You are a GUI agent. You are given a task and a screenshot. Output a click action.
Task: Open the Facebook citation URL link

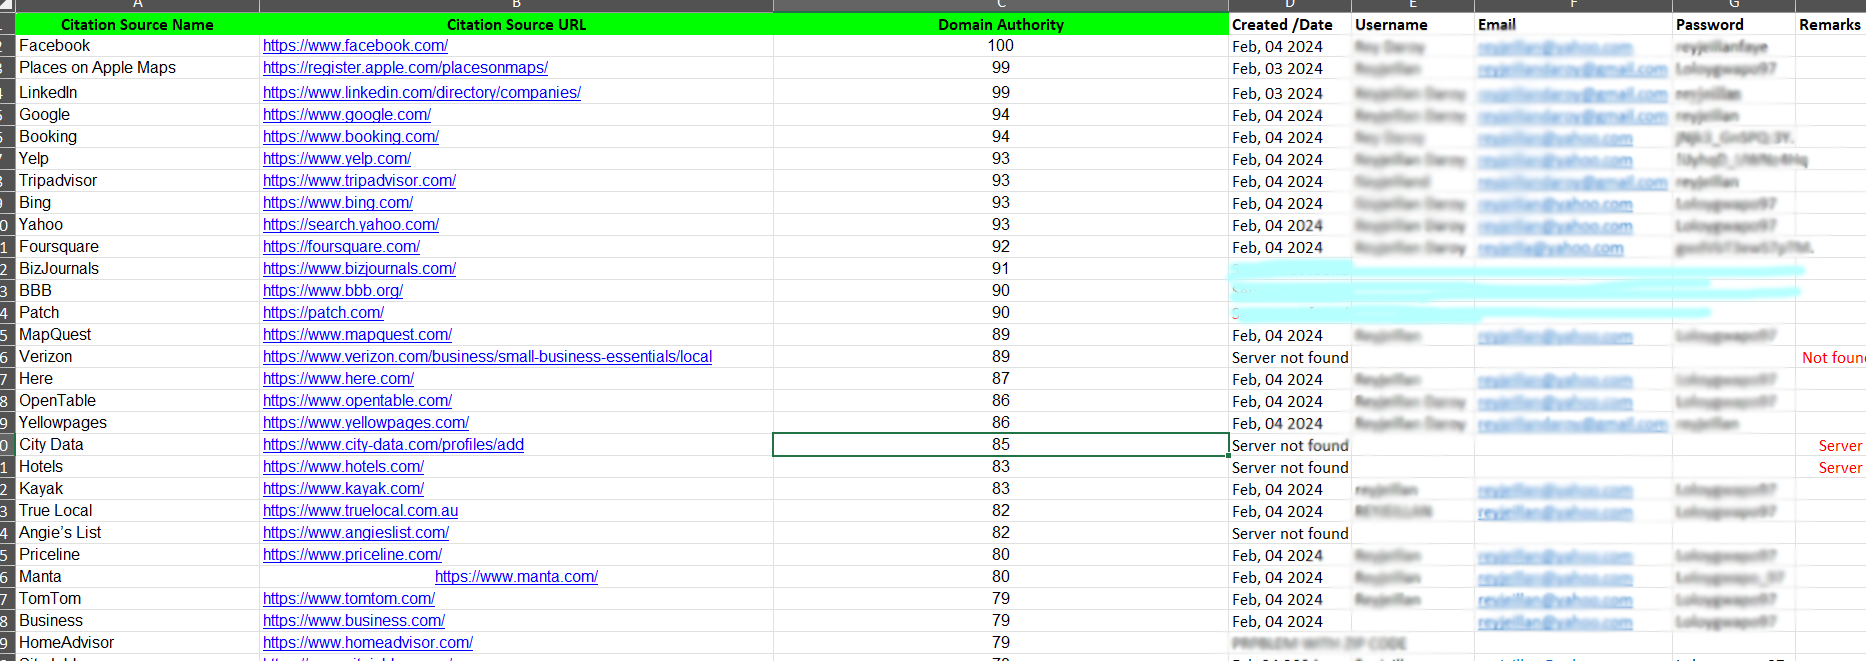355,46
